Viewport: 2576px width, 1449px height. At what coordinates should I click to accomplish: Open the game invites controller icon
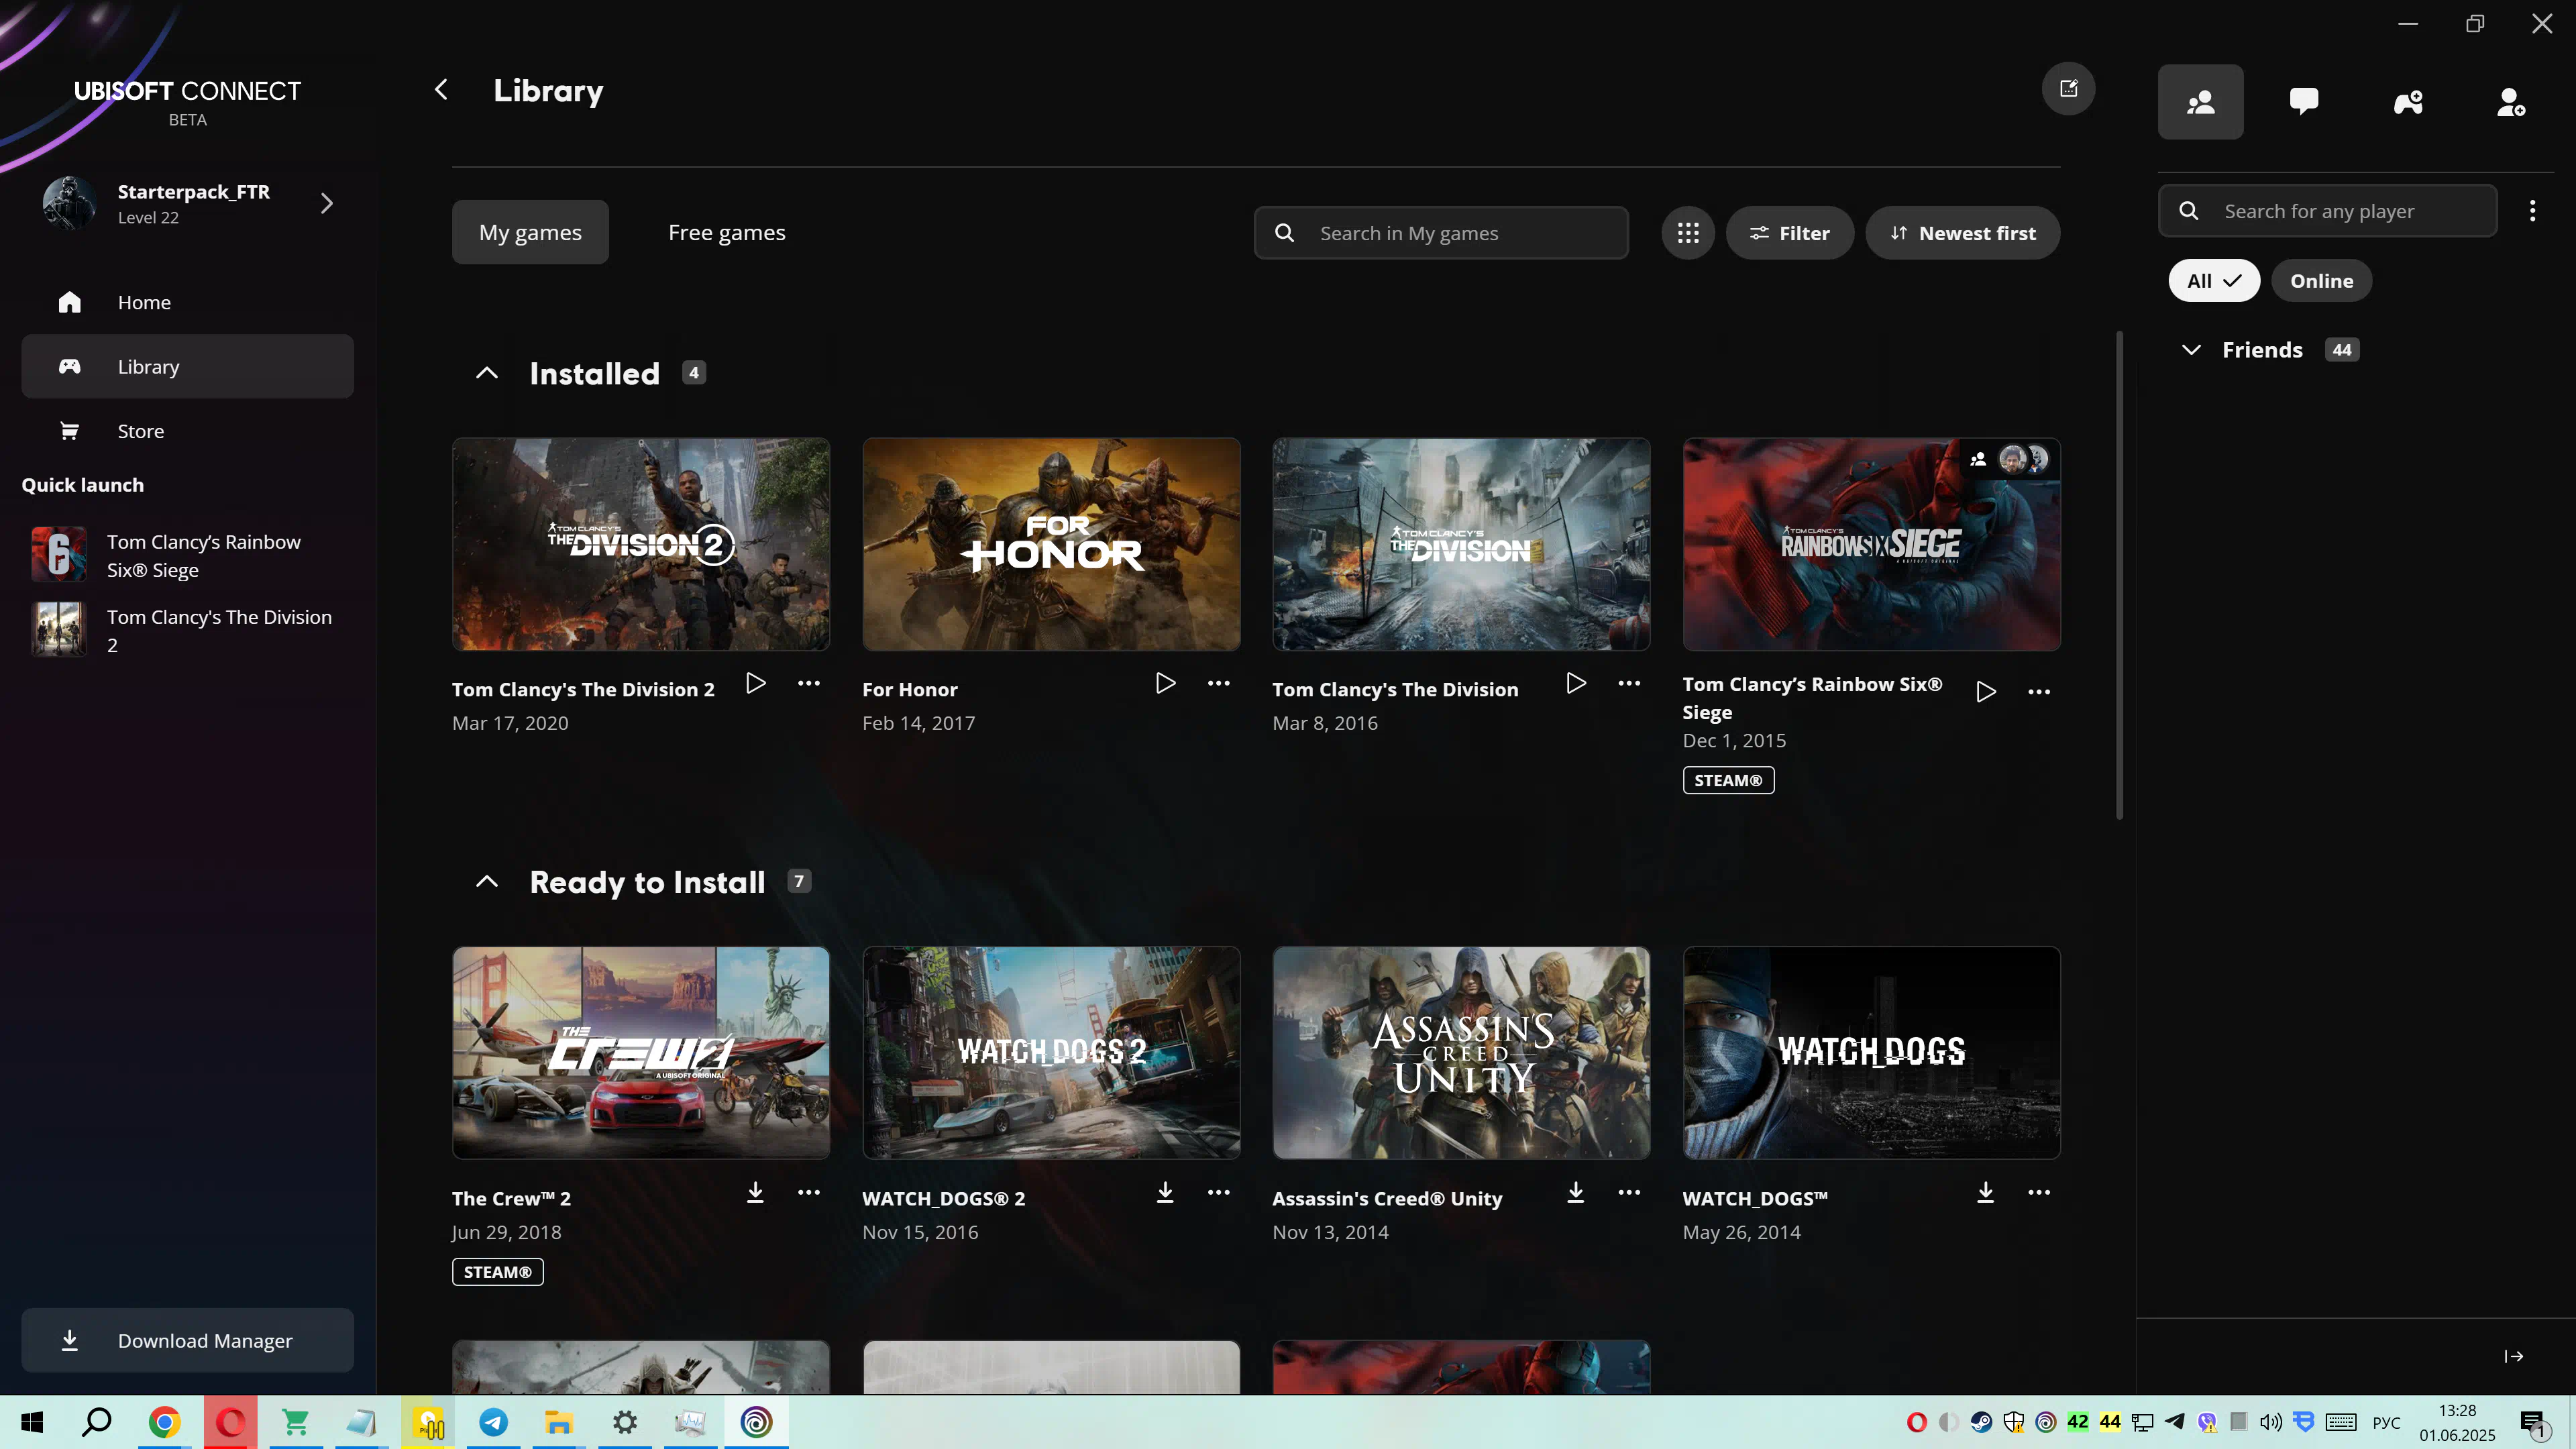pyautogui.click(x=2408, y=102)
